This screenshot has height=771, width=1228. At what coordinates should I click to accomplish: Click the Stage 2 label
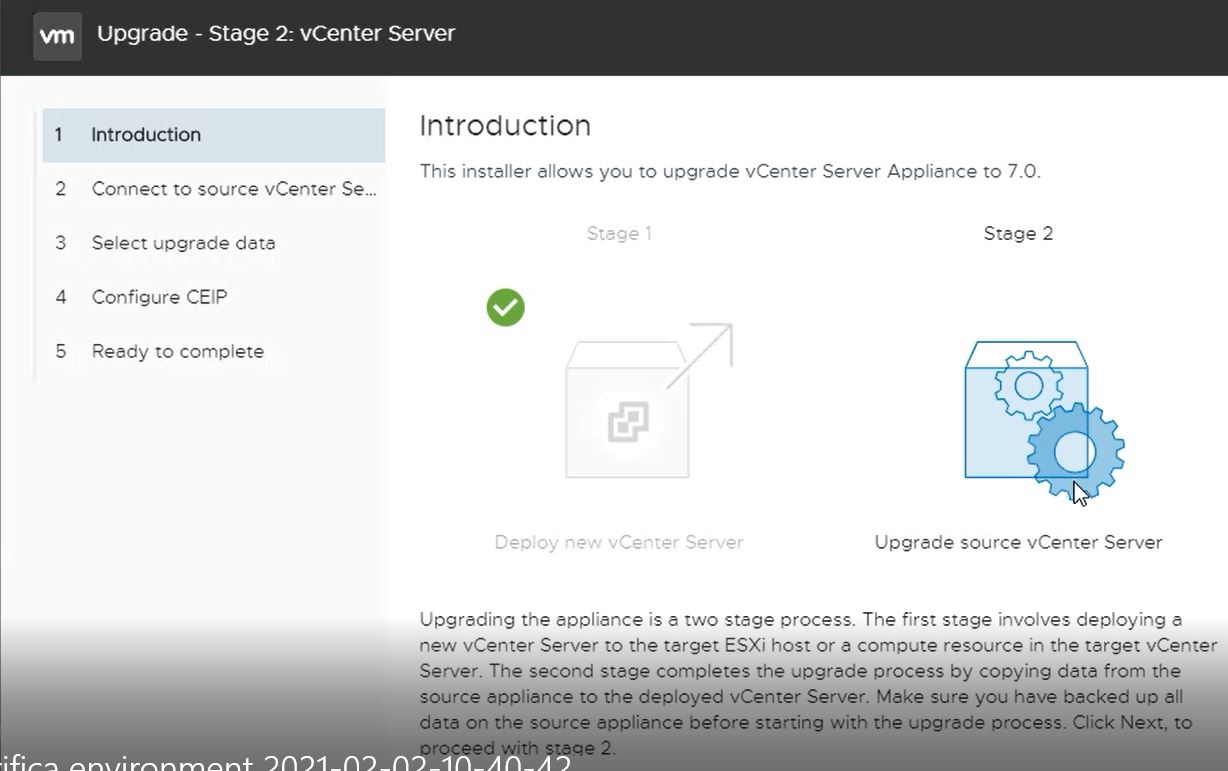(x=1018, y=233)
